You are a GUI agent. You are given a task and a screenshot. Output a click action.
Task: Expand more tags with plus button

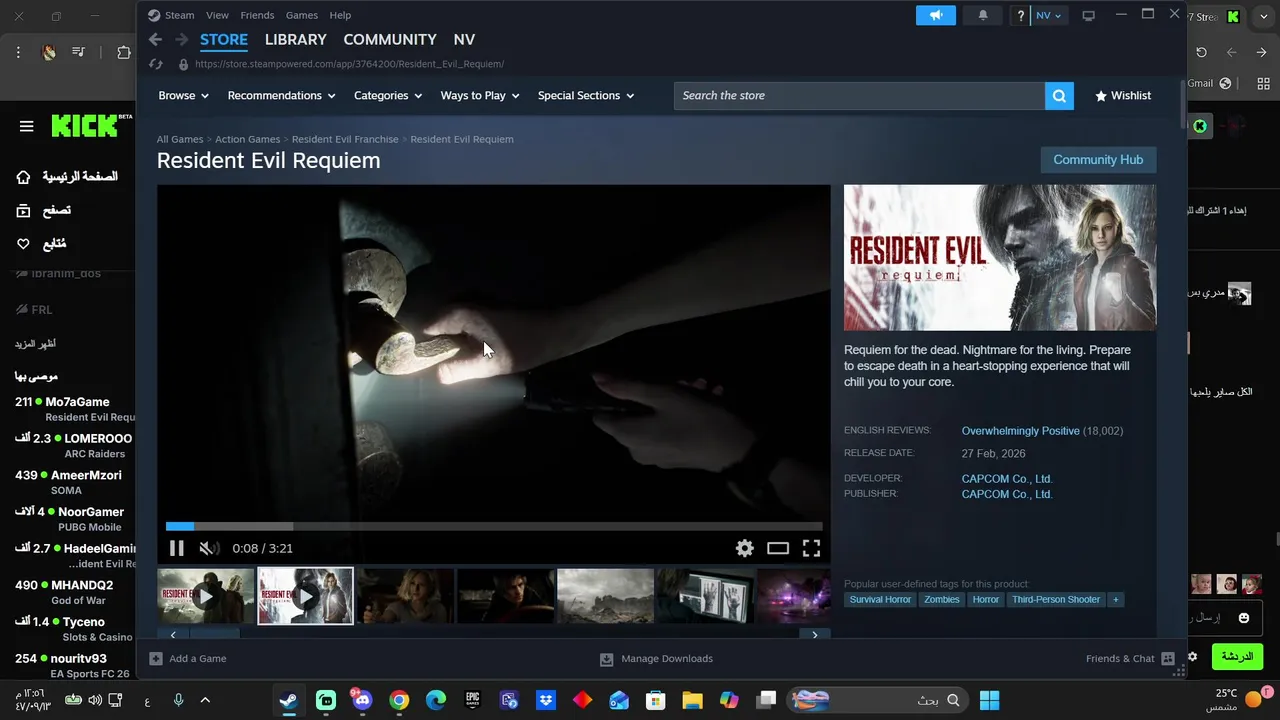click(1116, 600)
